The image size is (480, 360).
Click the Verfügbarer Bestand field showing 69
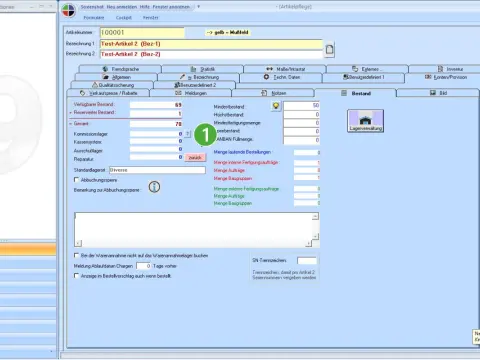[x=156, y=105]
